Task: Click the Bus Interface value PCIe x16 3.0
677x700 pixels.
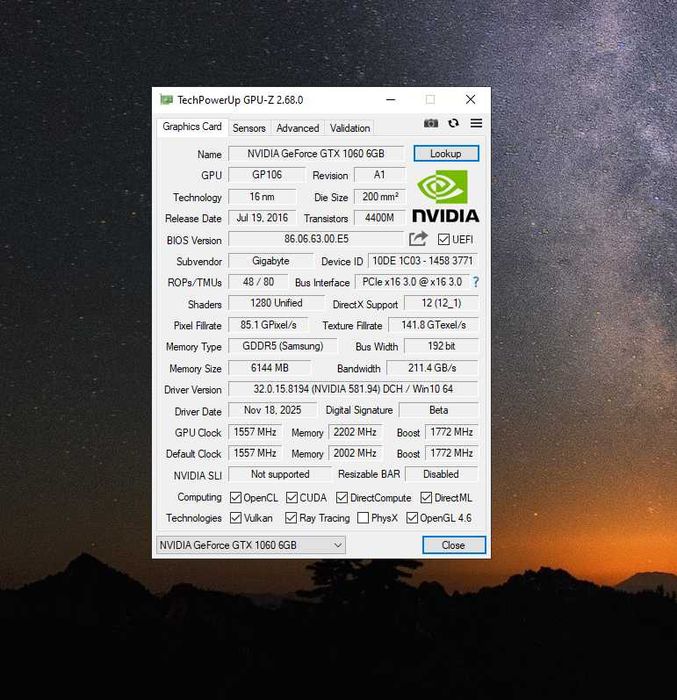Action: (x=412, y=282)
